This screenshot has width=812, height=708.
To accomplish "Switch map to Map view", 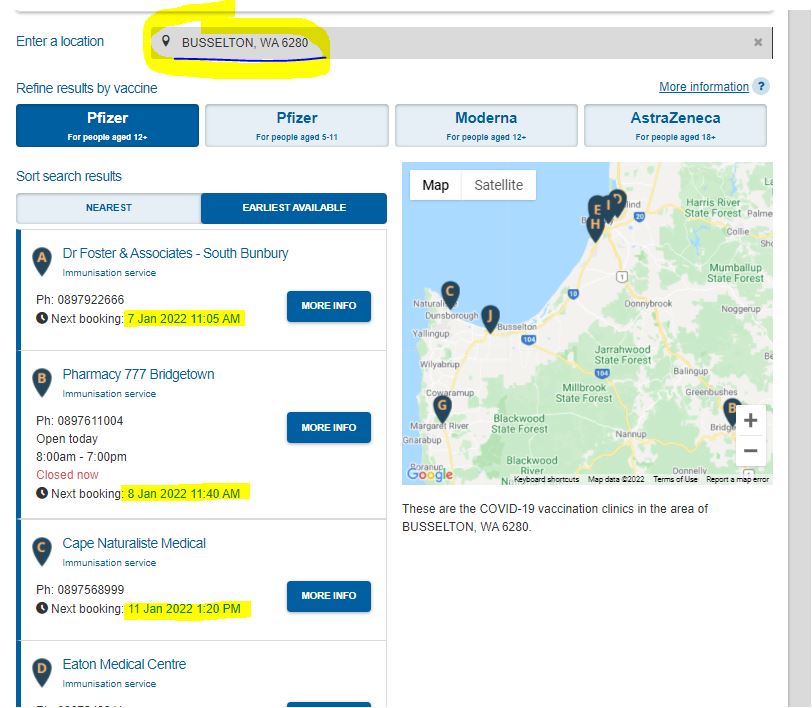I will click(436, 185).
